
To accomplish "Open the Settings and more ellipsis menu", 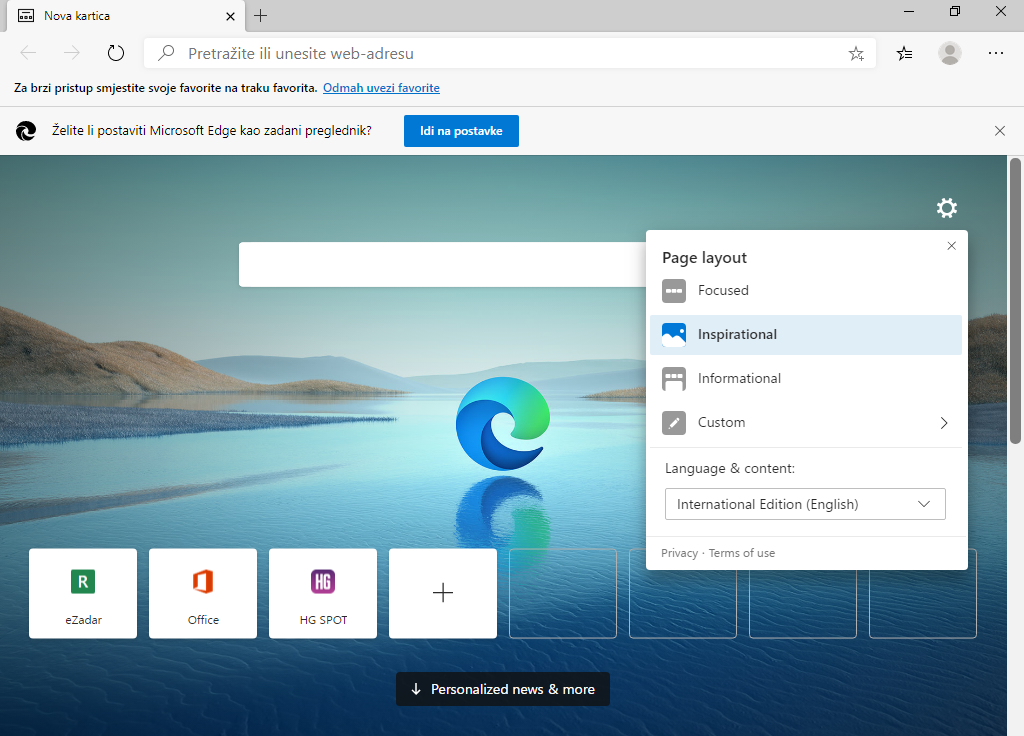I will [x=995, y=54].
